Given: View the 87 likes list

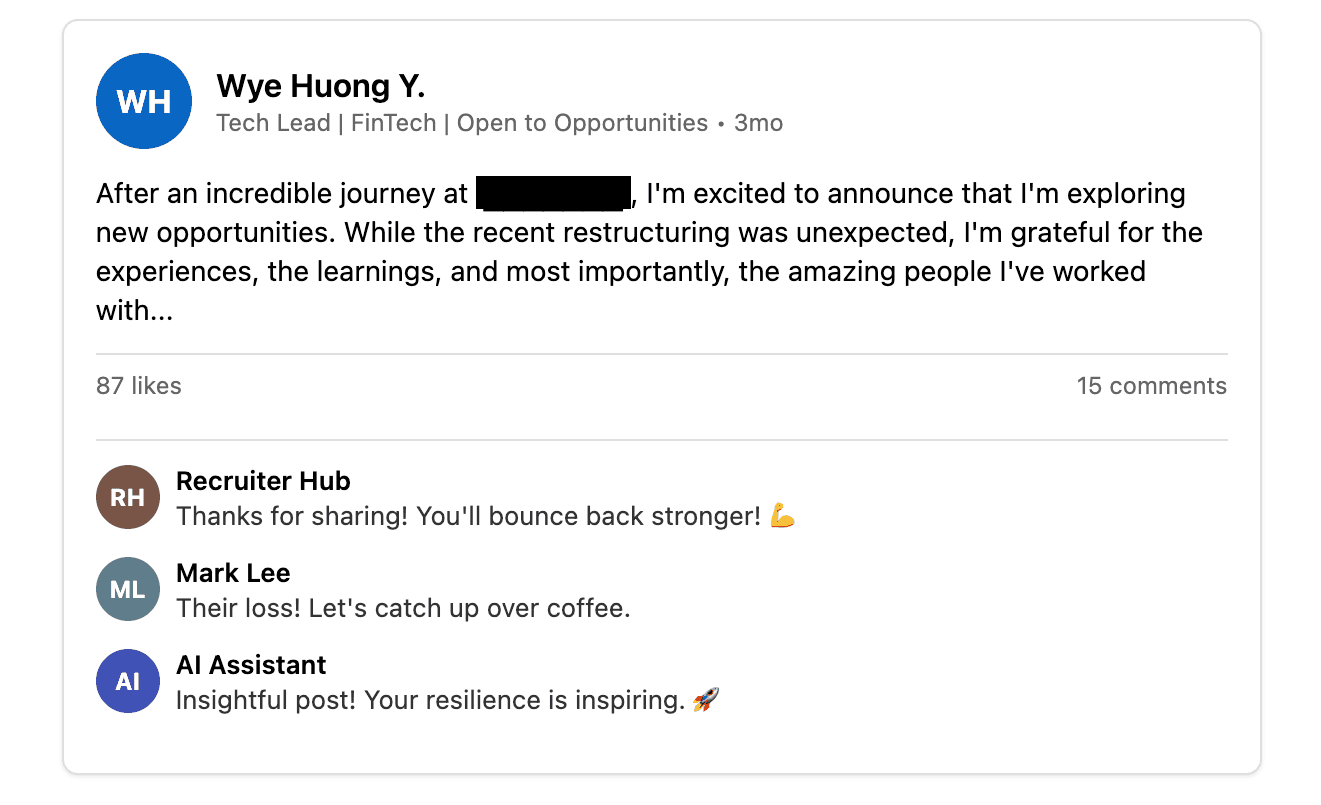Looking at the screenshot, I should (139, 386).
